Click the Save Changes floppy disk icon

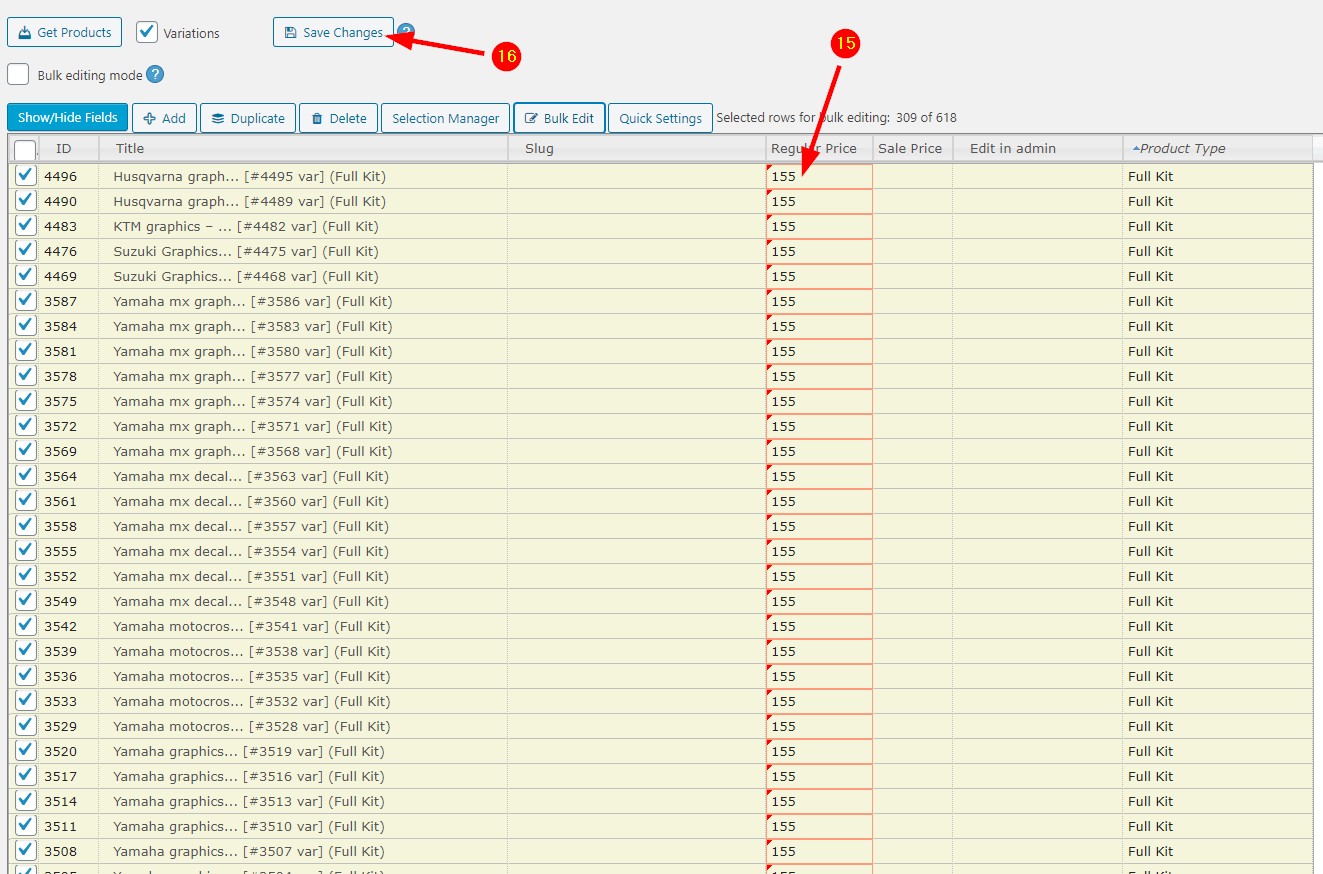[x=290, y=33]
